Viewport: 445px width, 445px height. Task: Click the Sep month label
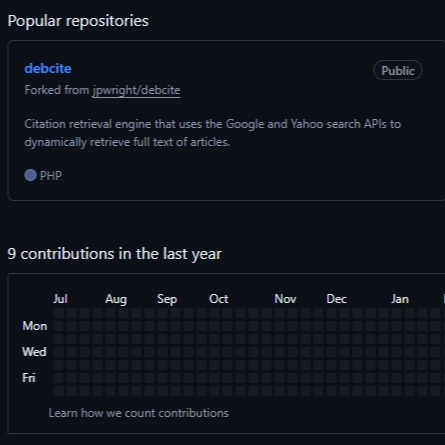coord(167,299)
